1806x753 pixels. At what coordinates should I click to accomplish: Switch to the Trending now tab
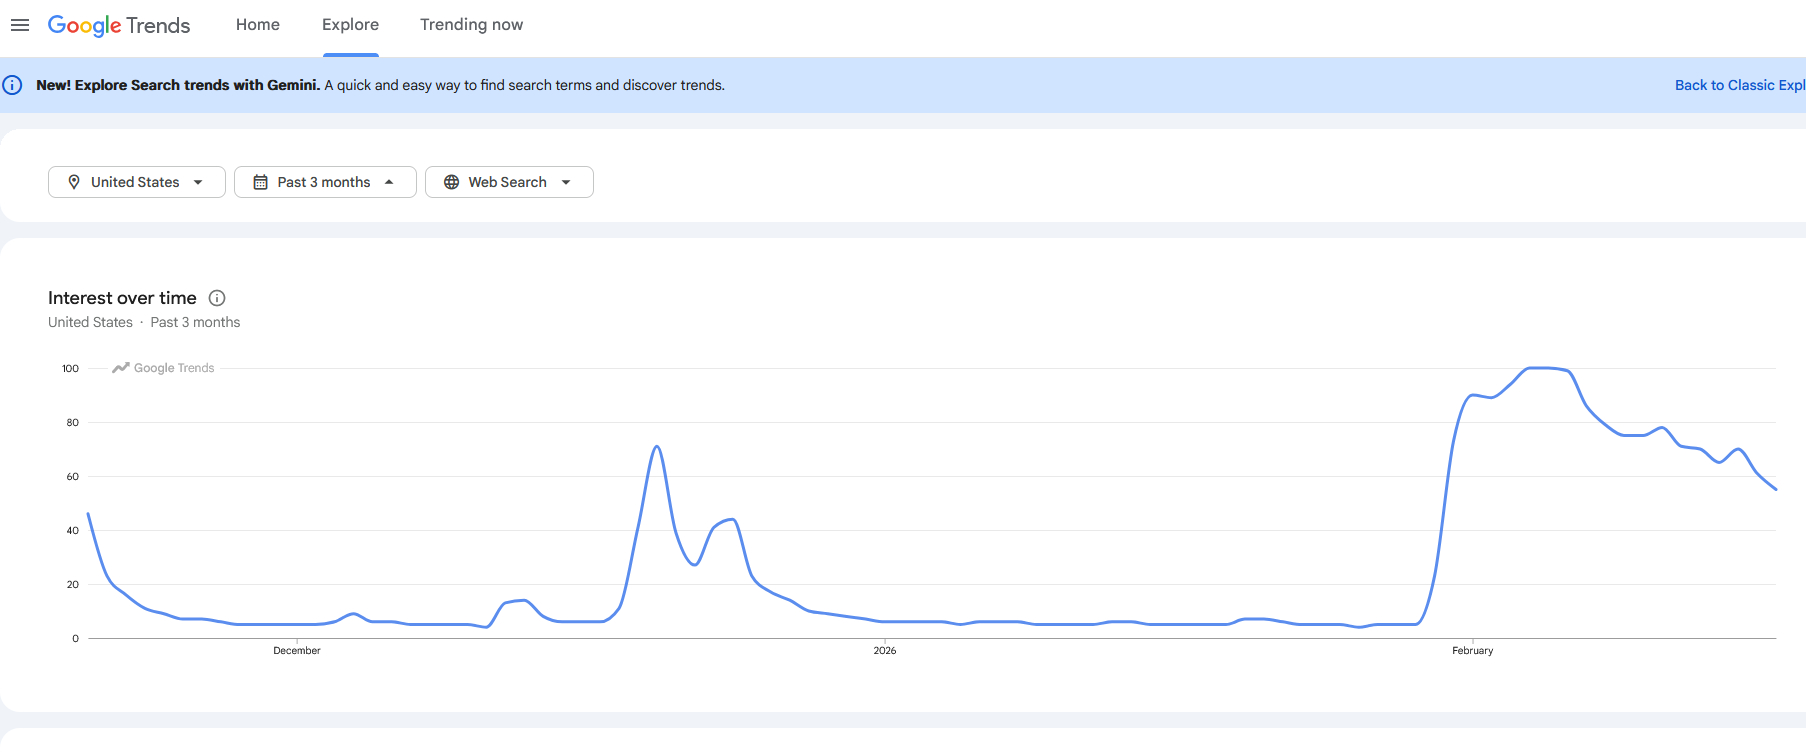[x=471, y=25]
